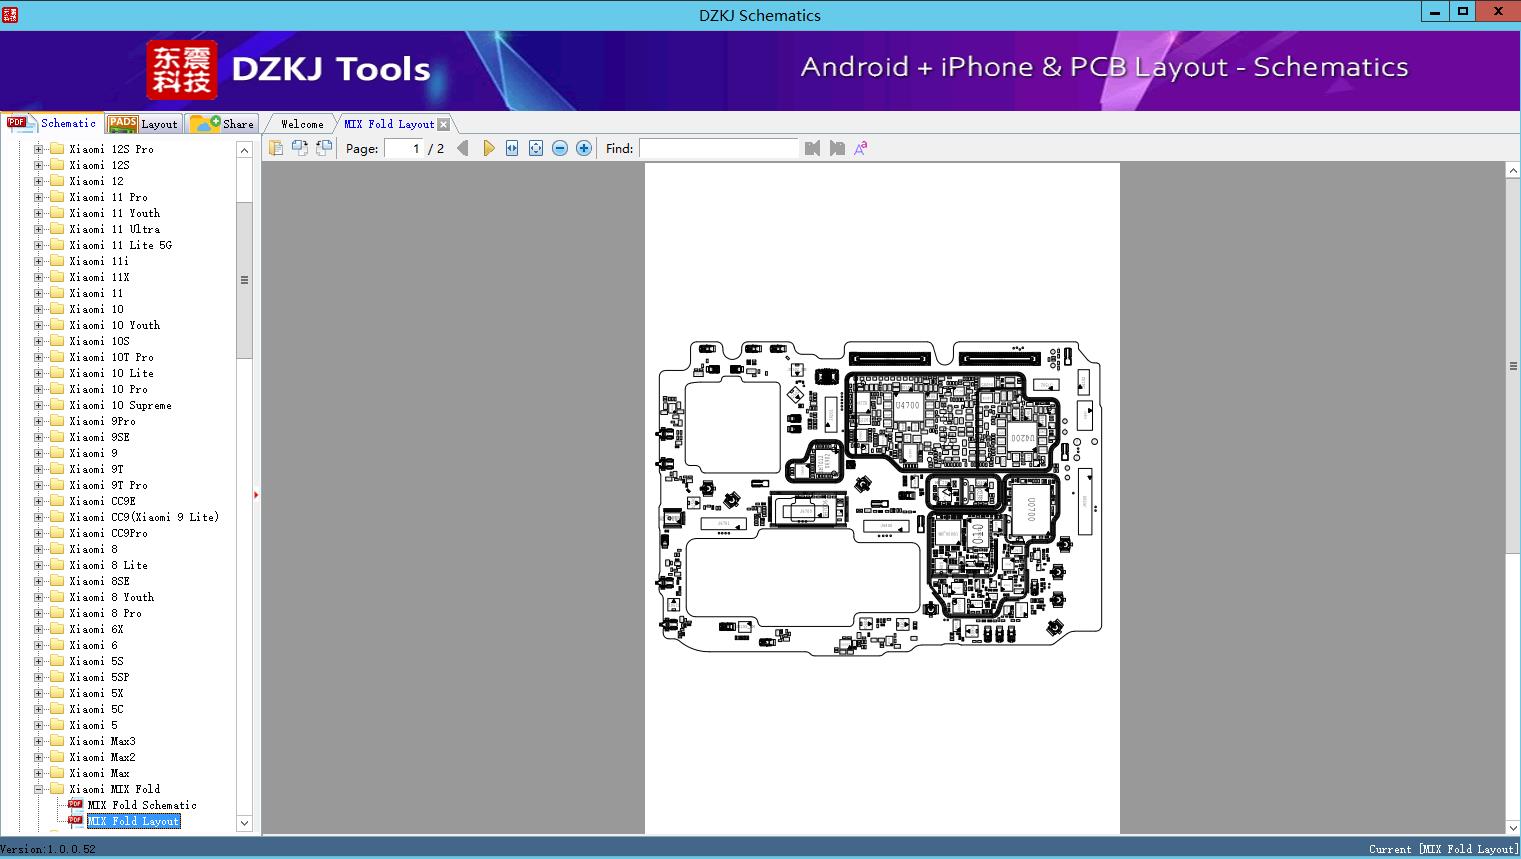Image resolution: width=1521 pixels, height=859 pixels.
Task: Click the copy page icon in the toolbar
Action: coord(276,148)
